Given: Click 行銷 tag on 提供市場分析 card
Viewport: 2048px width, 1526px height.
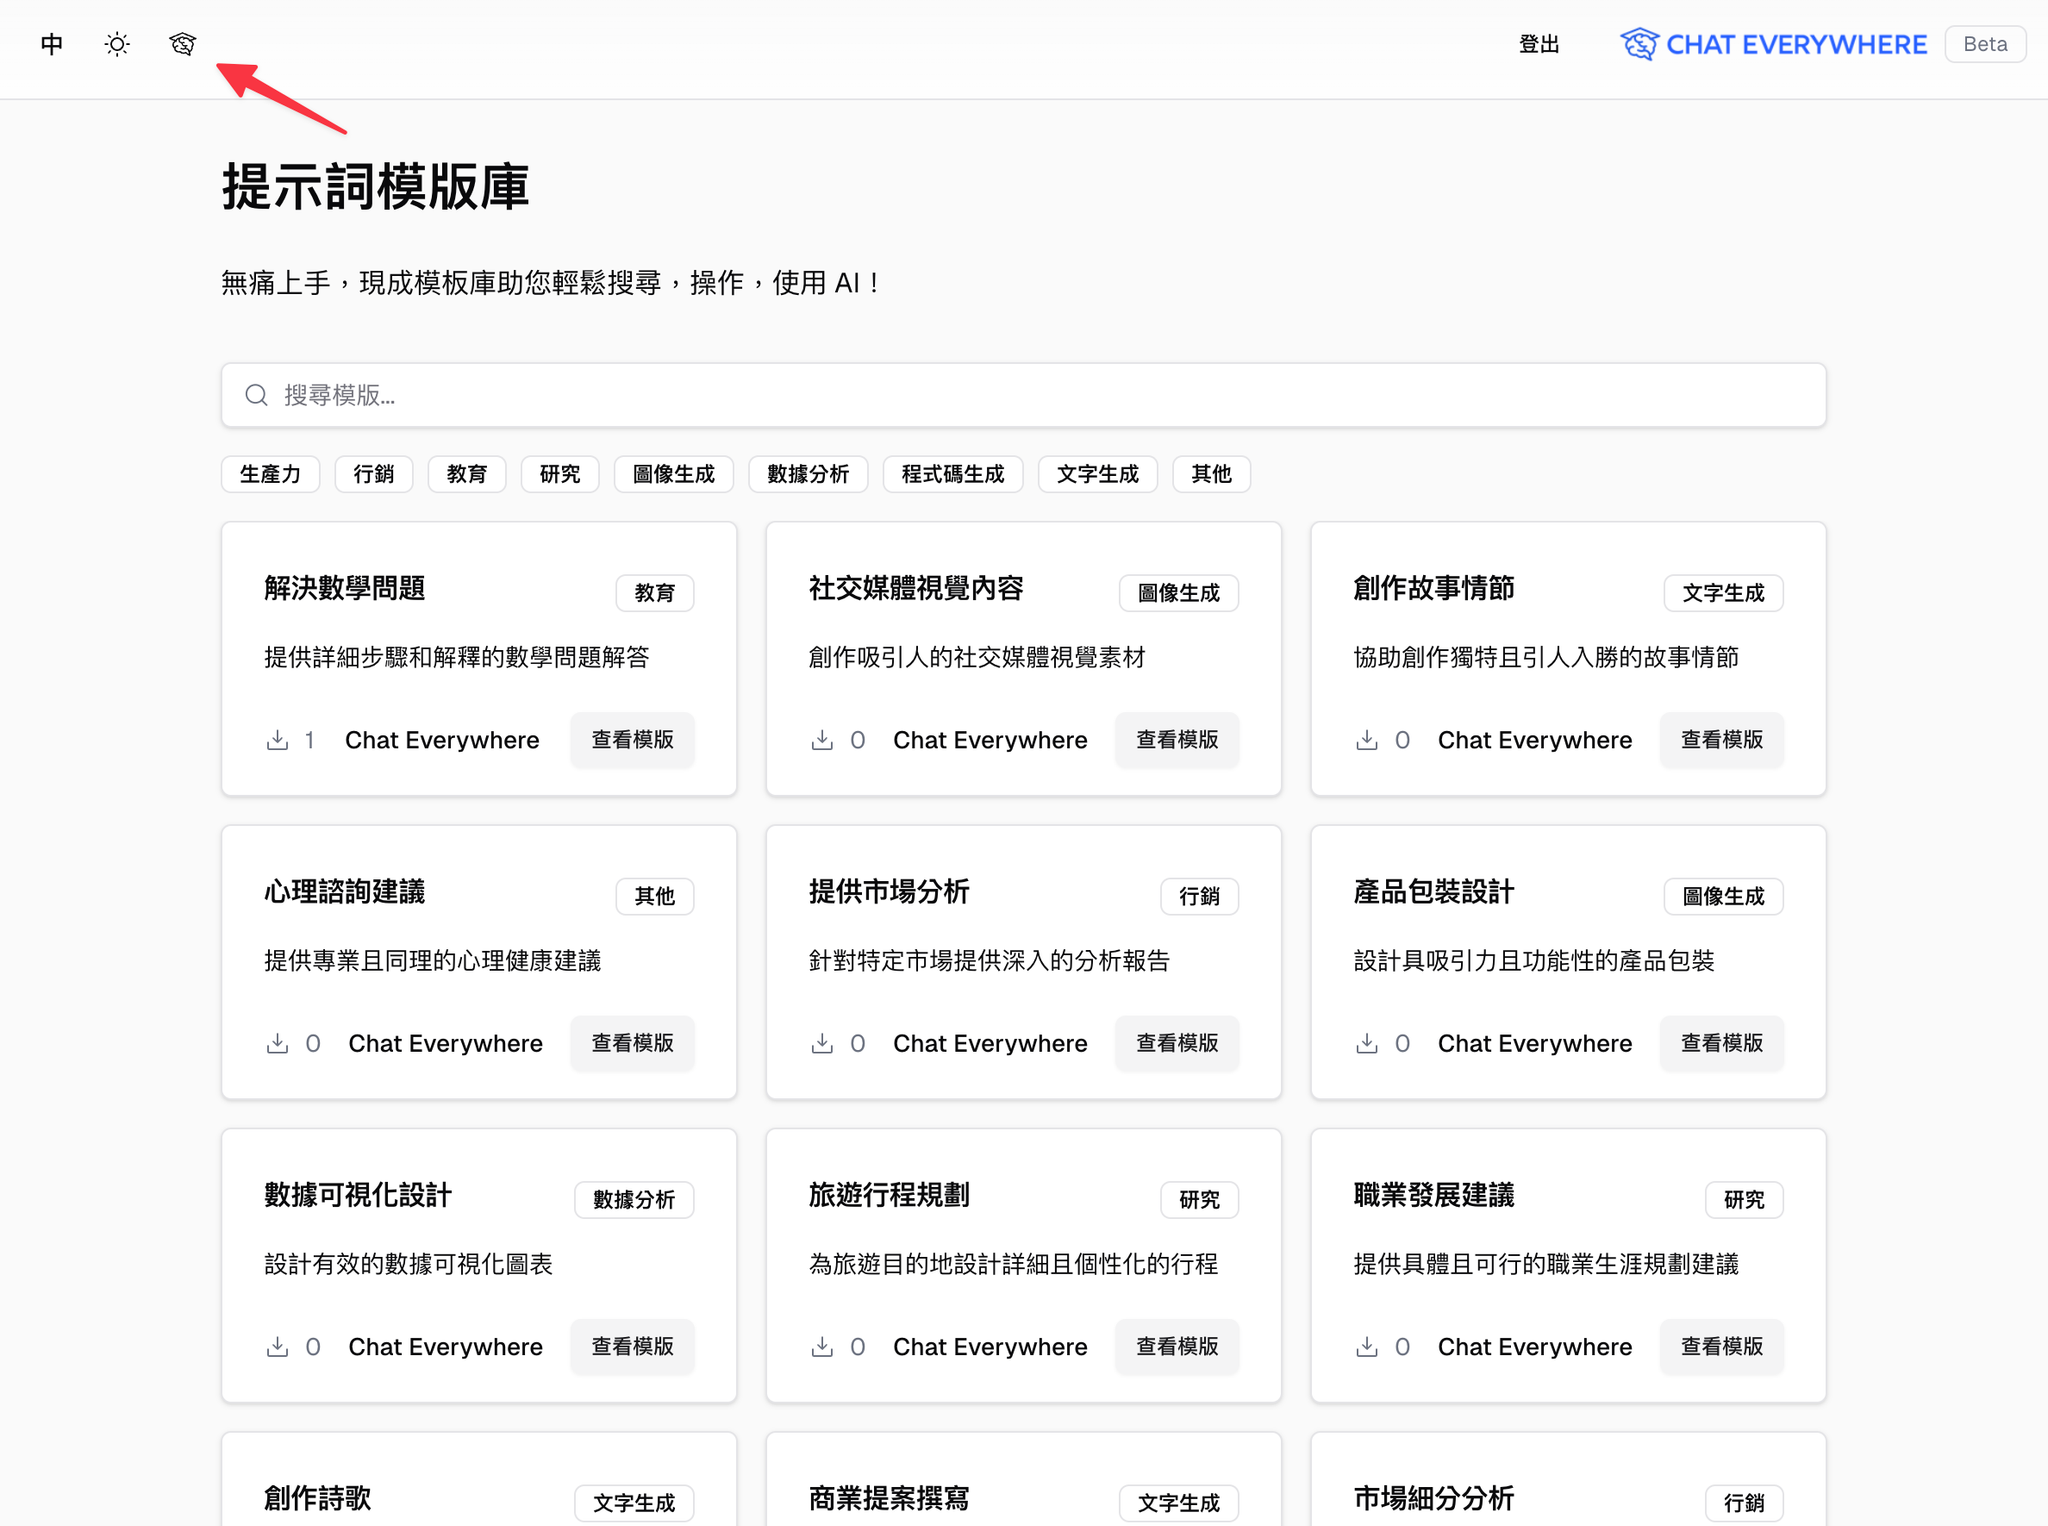Looking at the screenshot, I should pyautogui.click(x=1200, y=896).
